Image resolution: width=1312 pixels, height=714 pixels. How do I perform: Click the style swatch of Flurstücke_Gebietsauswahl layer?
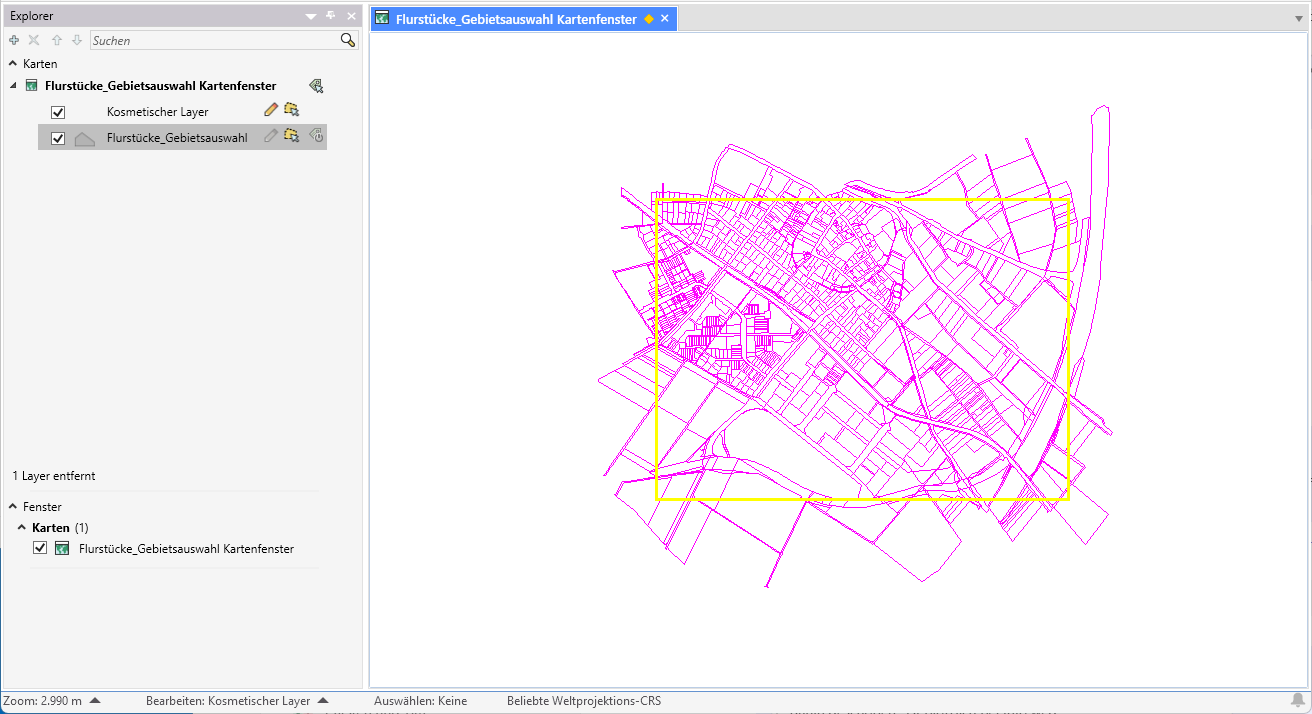point(85,138)
